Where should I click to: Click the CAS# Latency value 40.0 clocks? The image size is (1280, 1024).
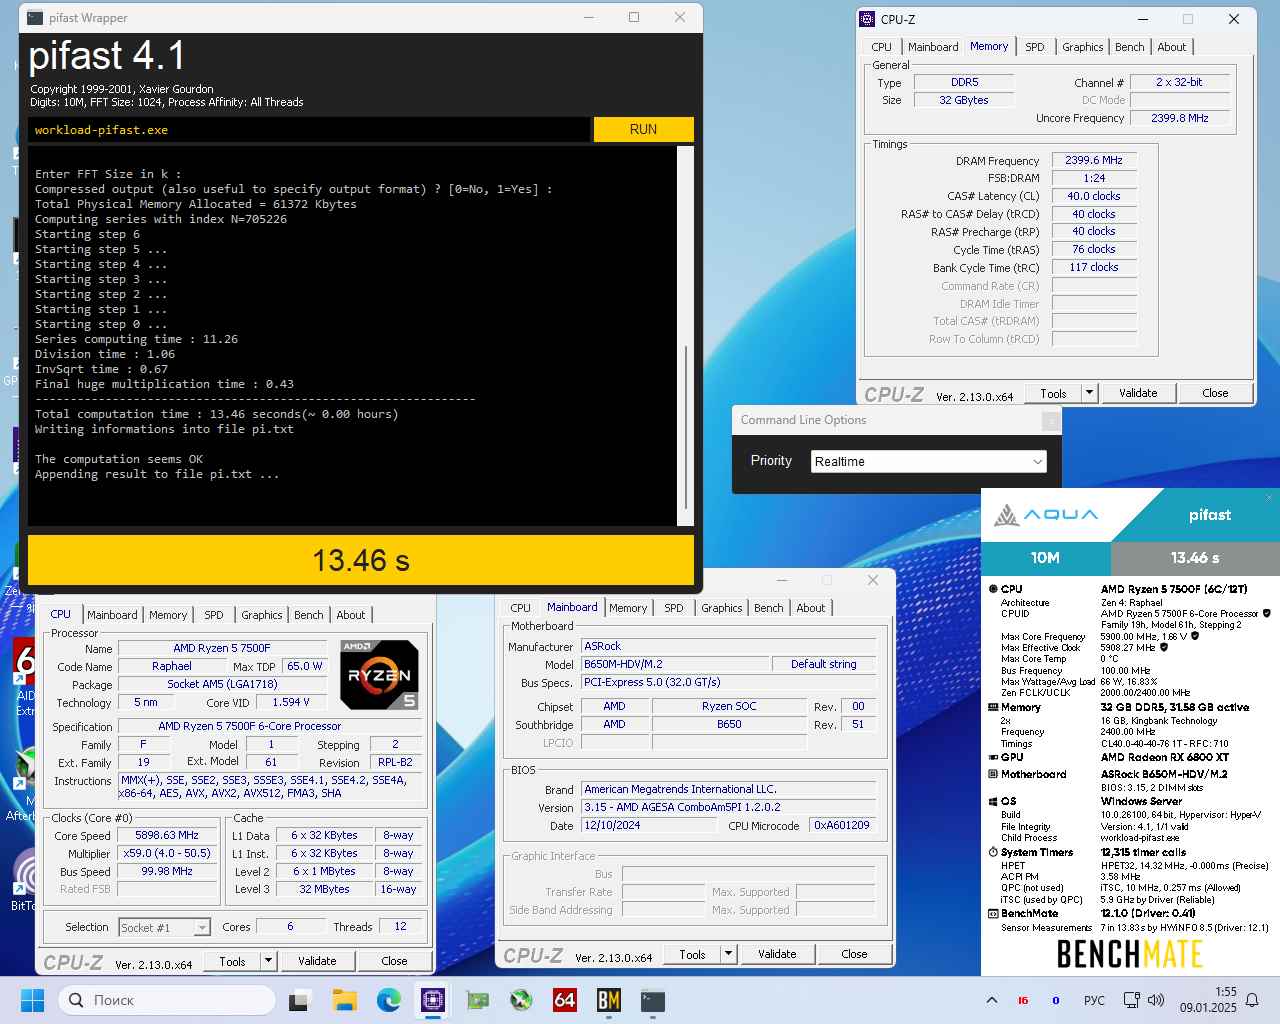click(x=1094, y=196)
